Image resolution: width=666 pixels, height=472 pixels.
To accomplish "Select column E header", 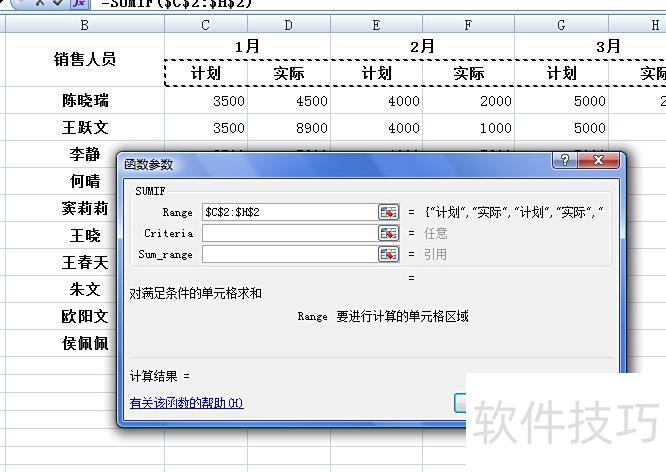I will point(376,25).
